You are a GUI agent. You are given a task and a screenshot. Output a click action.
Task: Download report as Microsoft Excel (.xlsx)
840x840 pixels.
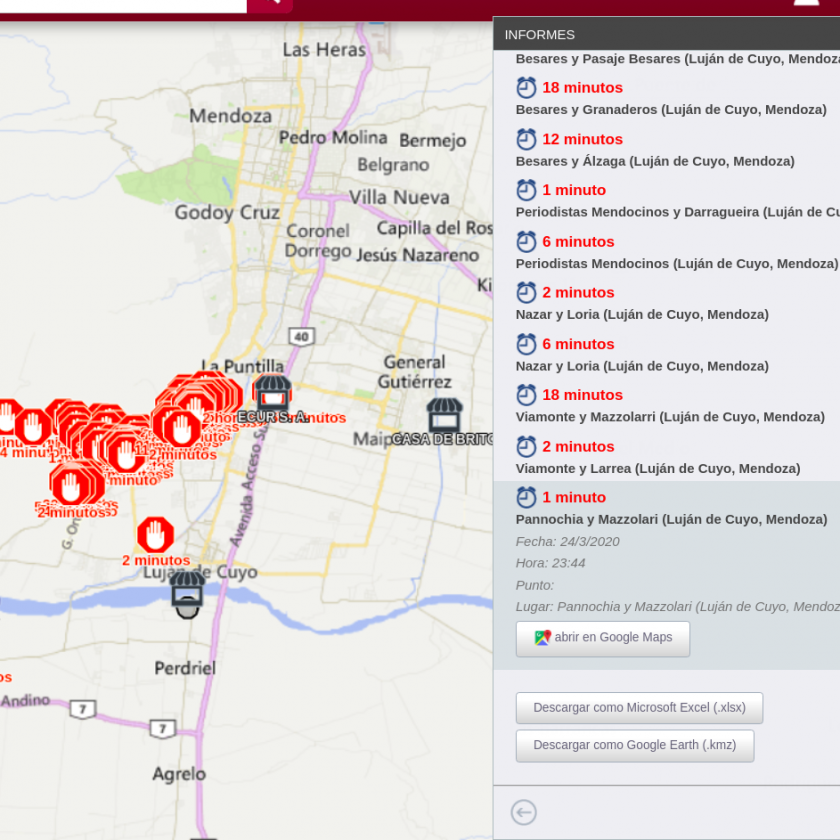638,708
